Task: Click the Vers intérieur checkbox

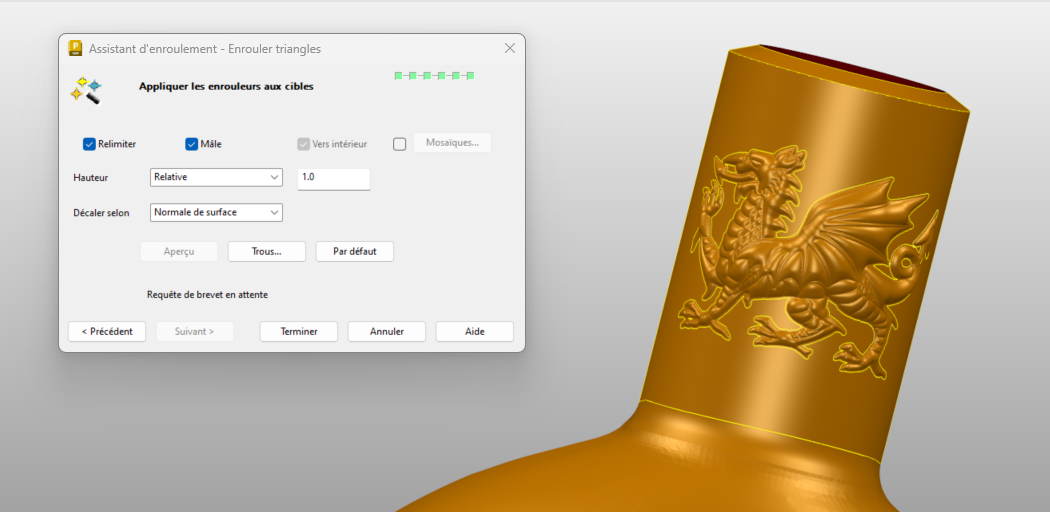Action: (303, 144)
